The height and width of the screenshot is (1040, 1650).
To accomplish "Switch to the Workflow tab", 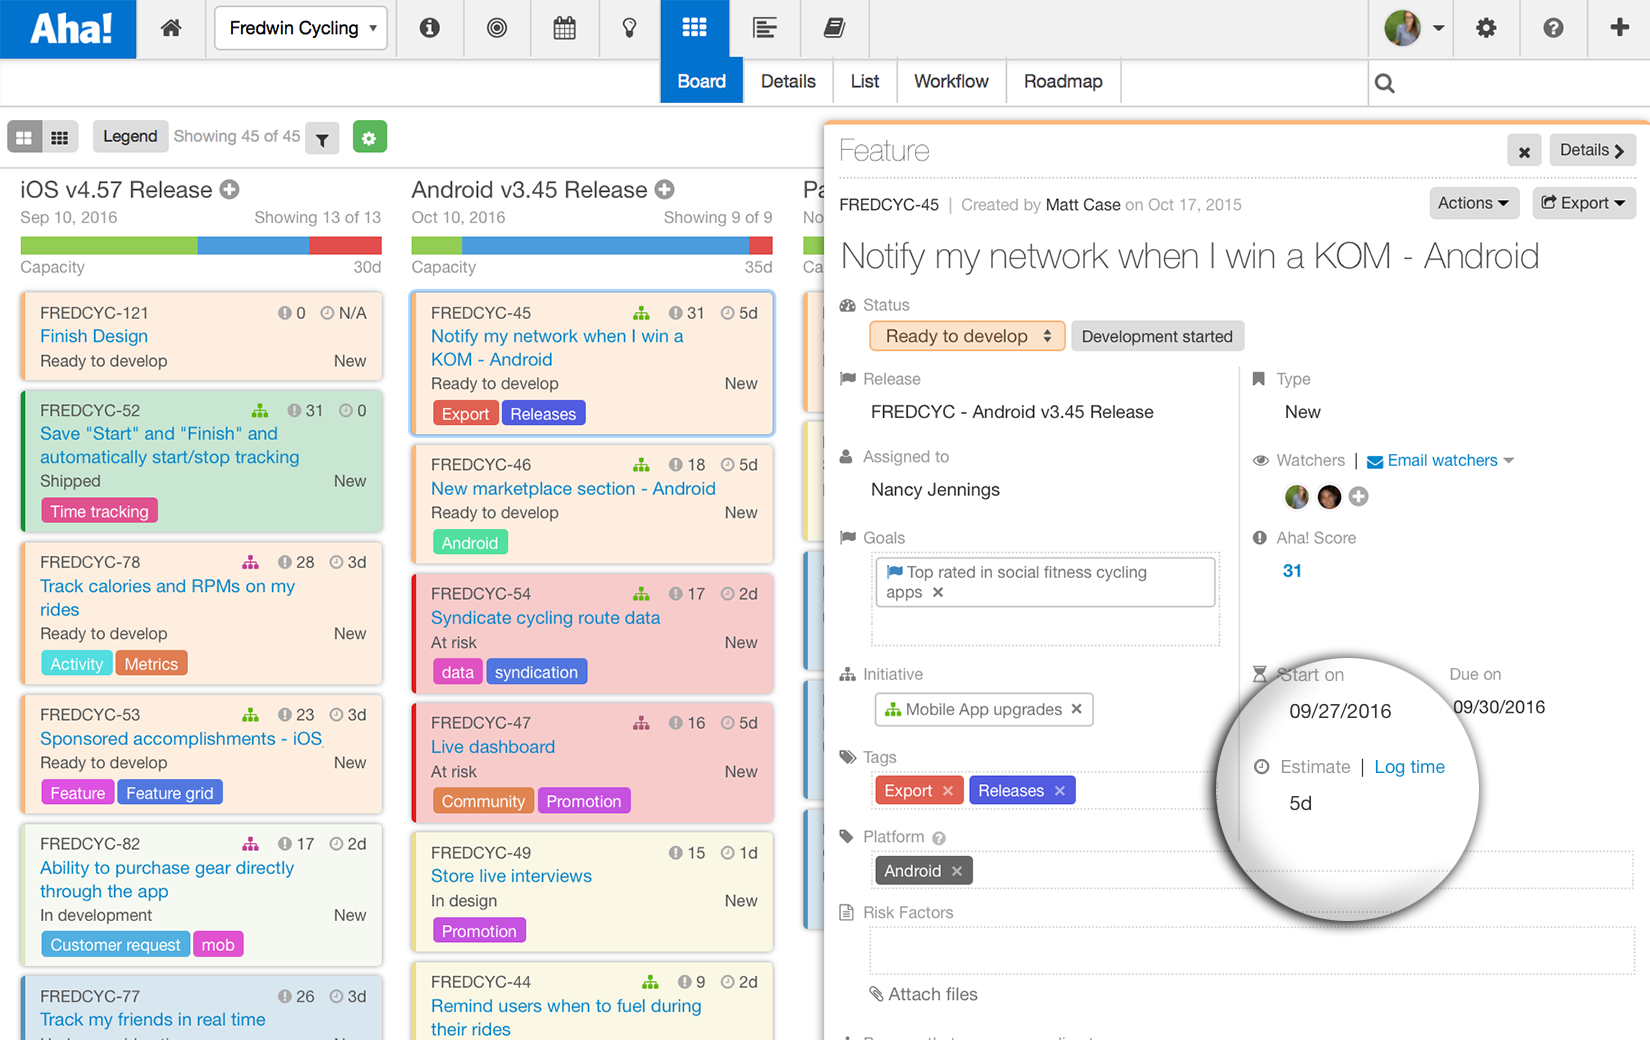I will click(x=951, y=81).
